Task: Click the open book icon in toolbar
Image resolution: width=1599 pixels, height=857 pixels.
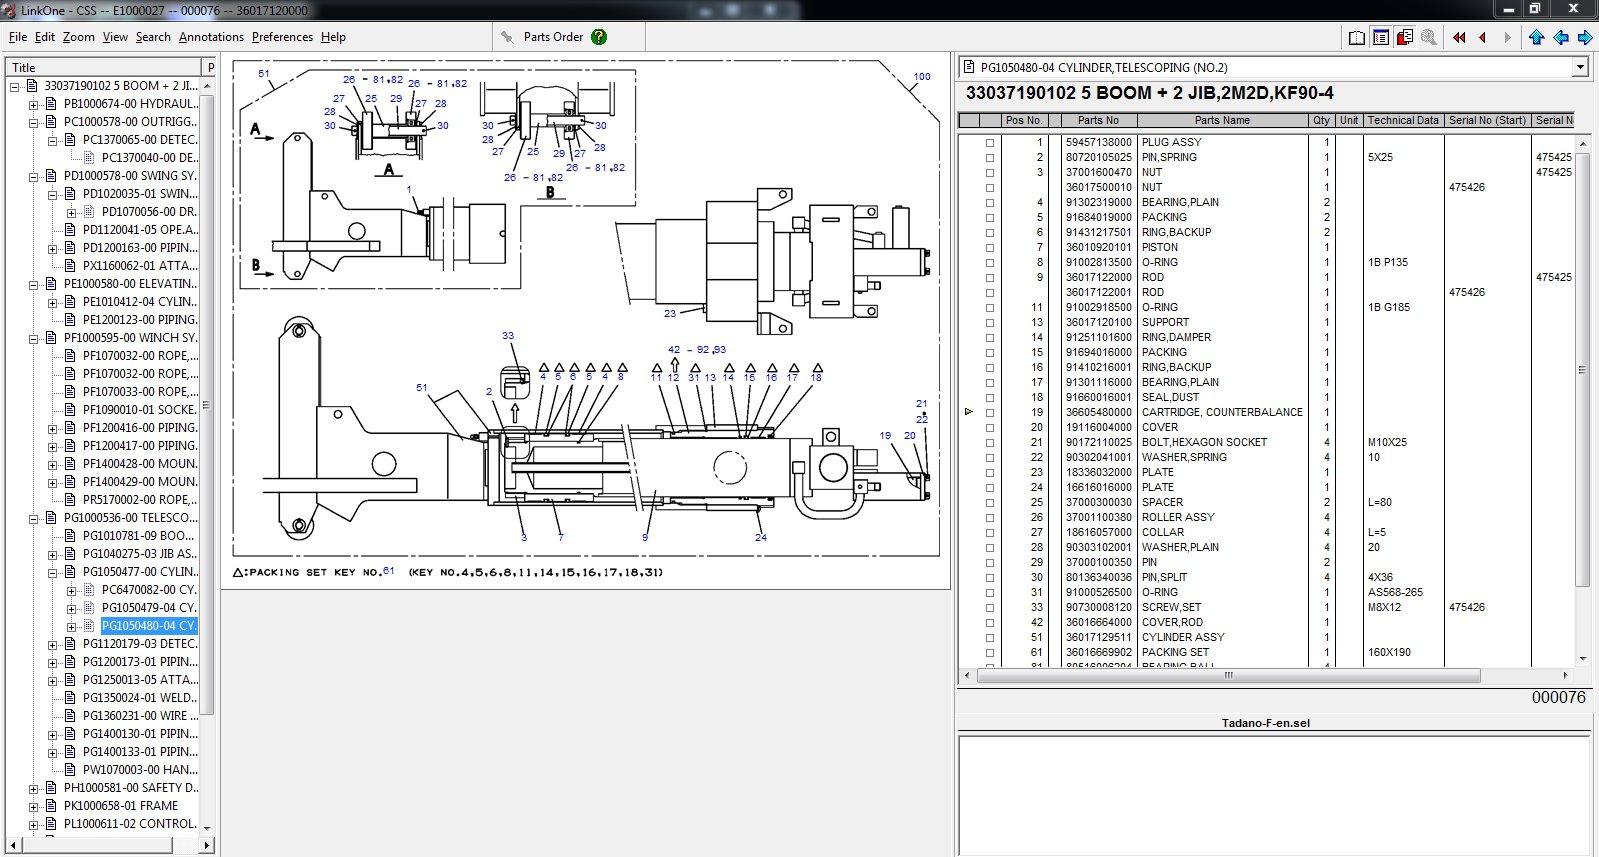Action: (1356, 38)
